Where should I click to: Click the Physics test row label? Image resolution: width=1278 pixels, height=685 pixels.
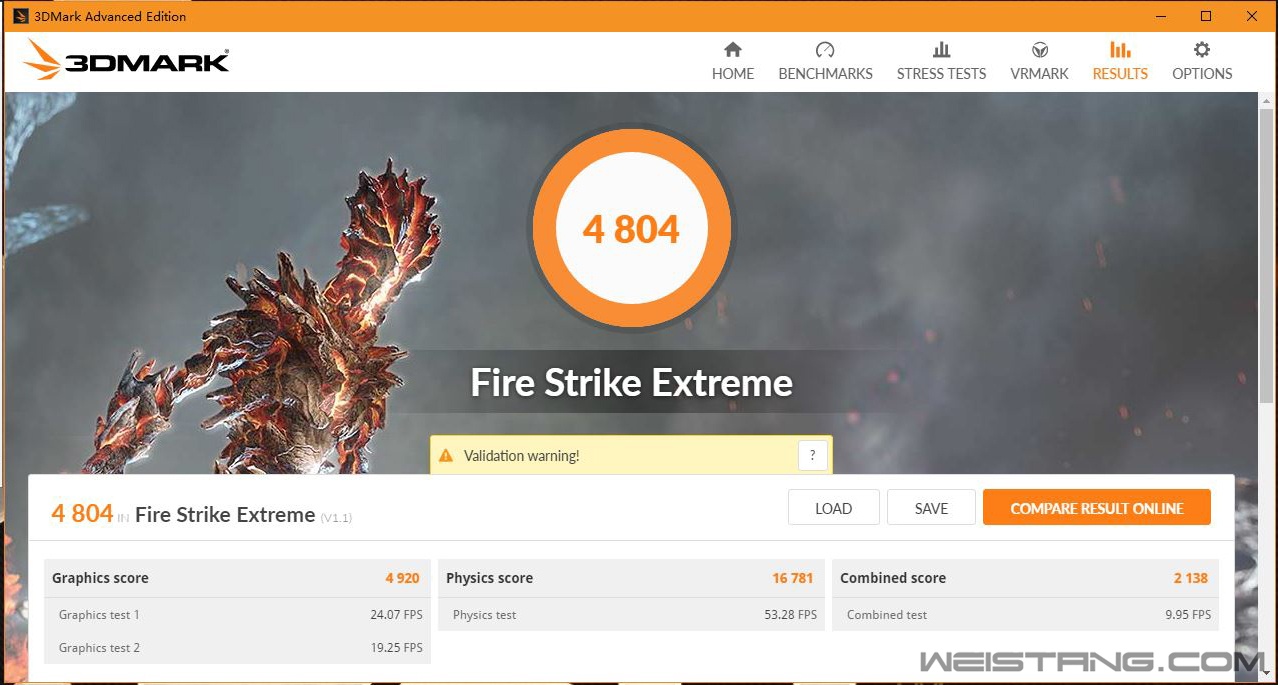(484, 615)
